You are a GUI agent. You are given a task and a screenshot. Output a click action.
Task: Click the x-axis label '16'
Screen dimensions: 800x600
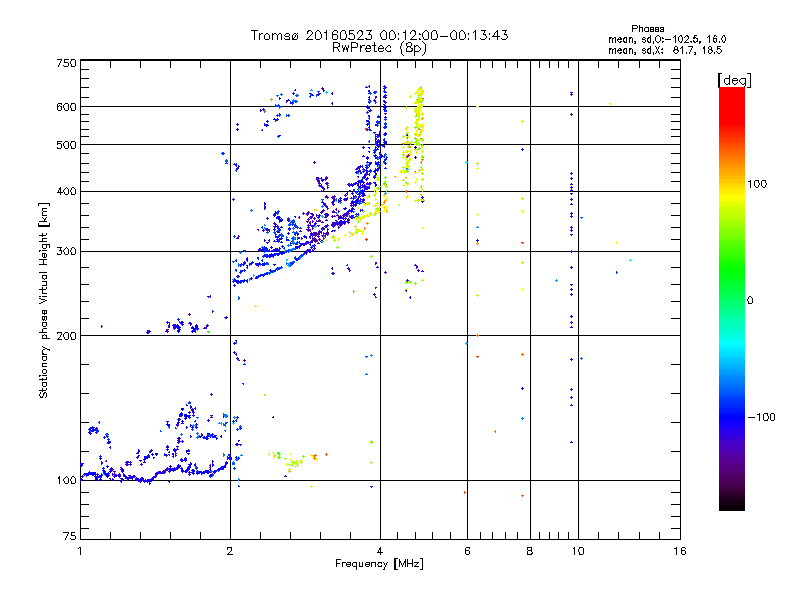680,551
